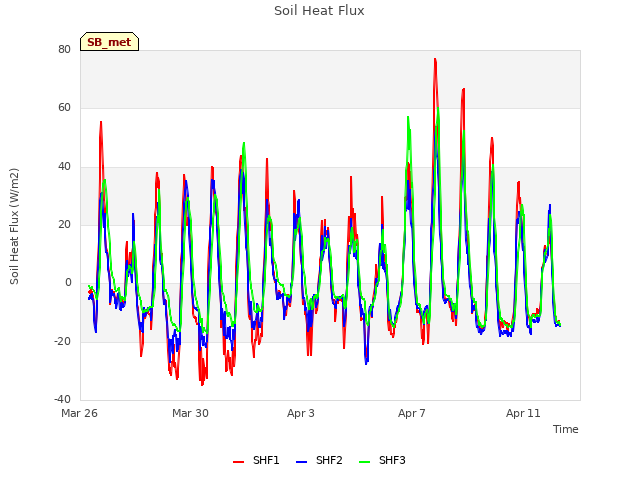This screenshot has width=640, height=480.
Task: Click the Apr 3 x-axis tick label
Action: pos(301,413)
